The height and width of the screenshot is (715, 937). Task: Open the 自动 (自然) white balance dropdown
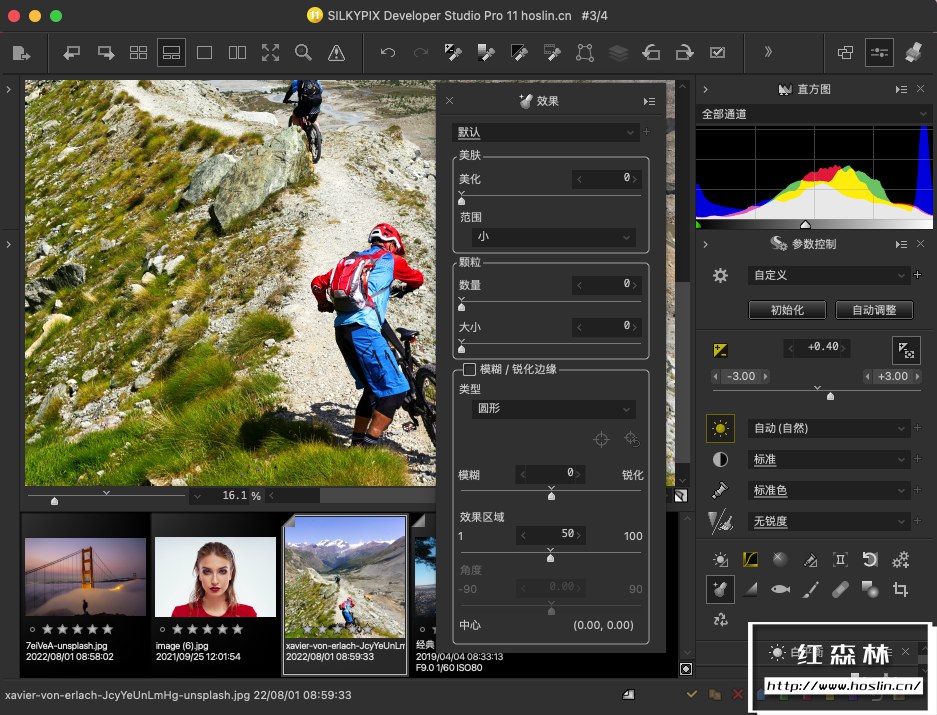tap(828, 428)
